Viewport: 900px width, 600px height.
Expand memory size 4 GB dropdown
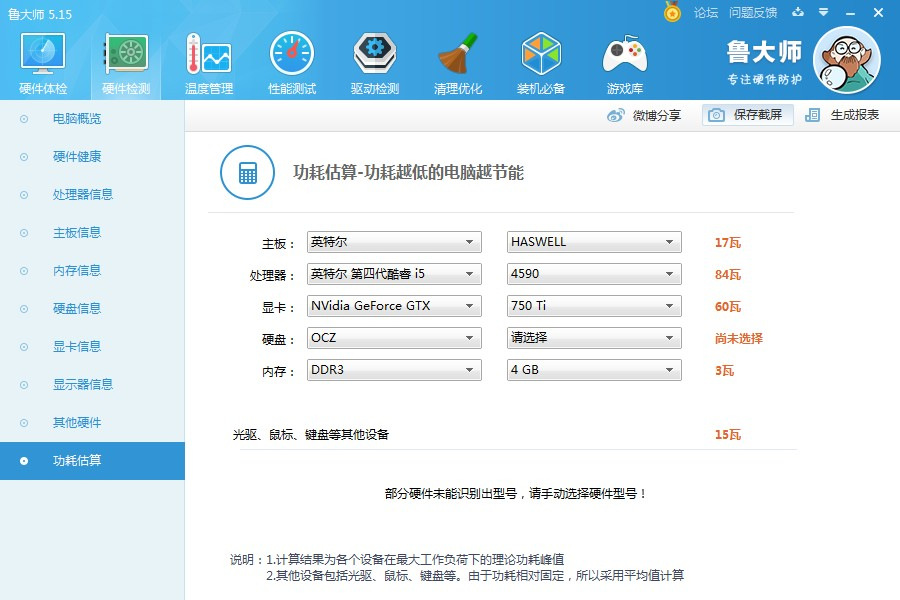tap(594, 370)
